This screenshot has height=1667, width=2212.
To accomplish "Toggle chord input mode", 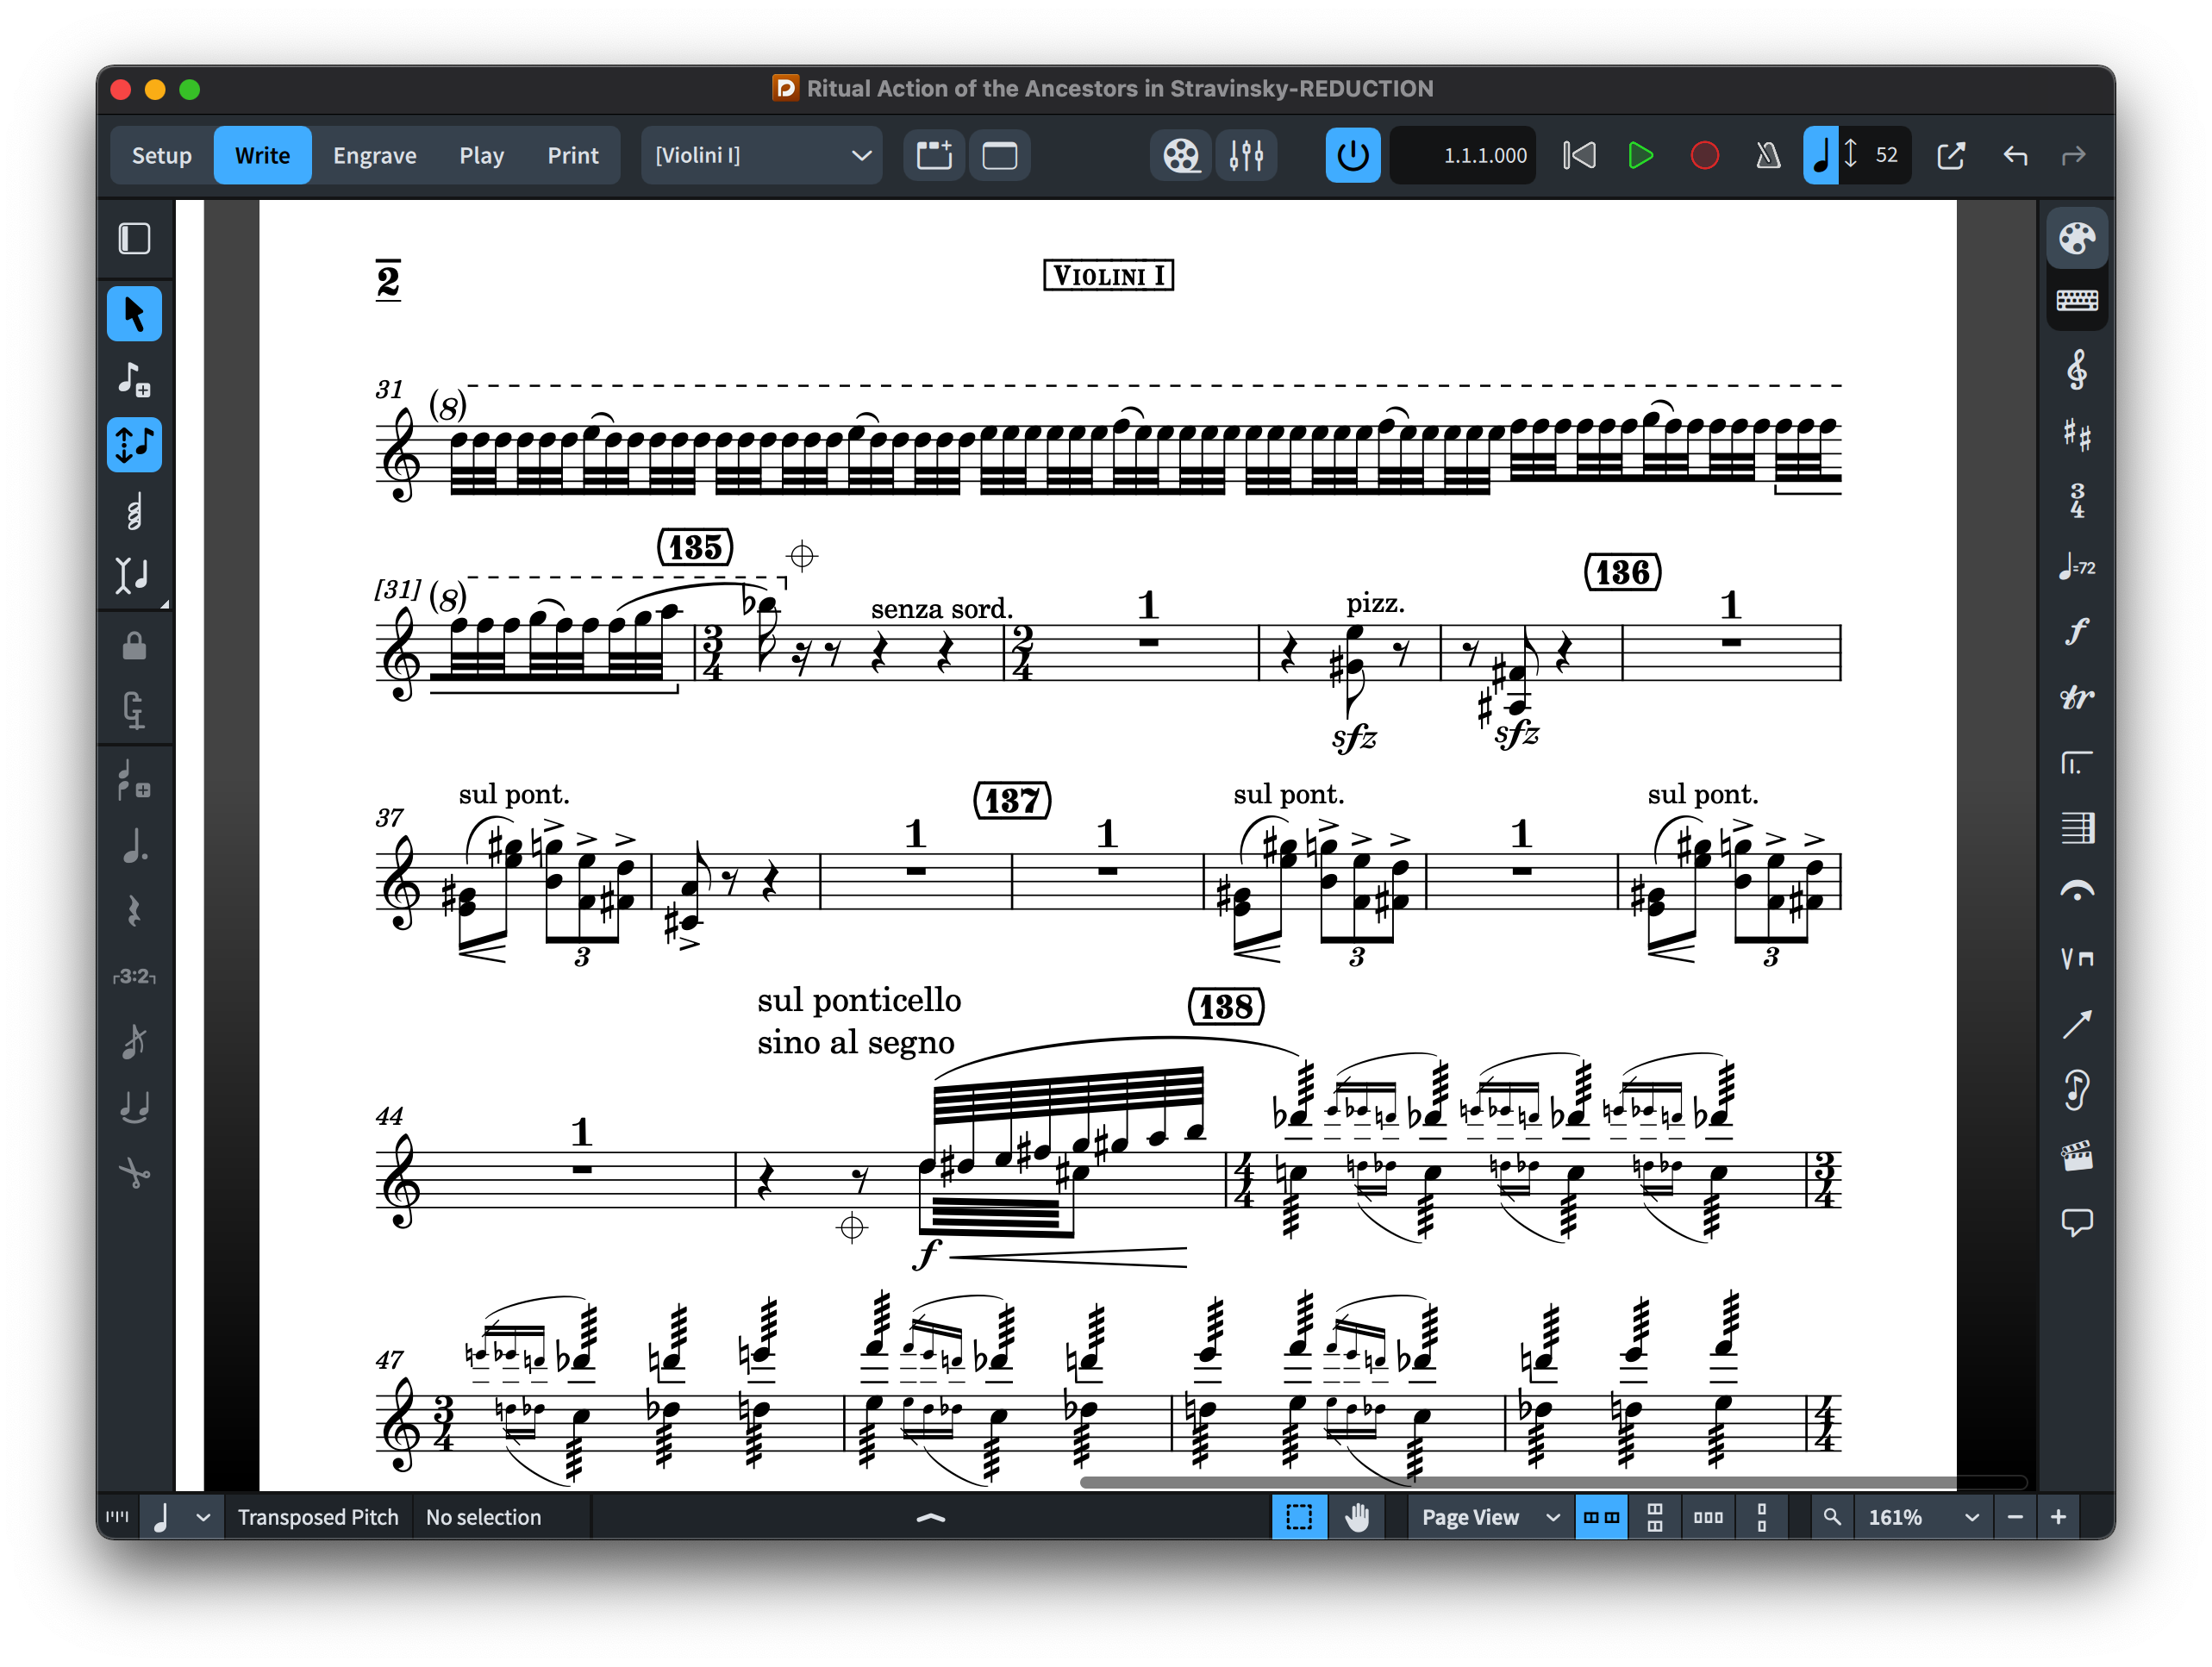I will [x=134, y=510].
